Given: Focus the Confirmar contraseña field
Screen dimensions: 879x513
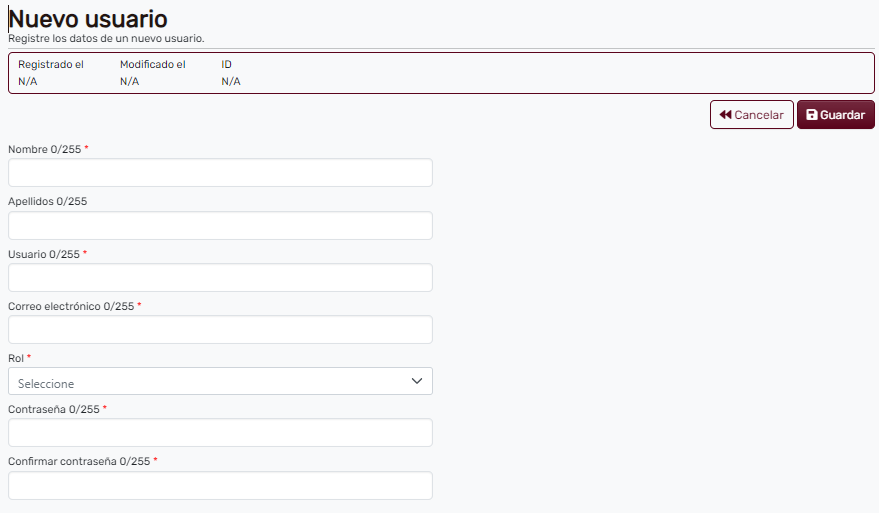Looking at the screenshot, I should 220,485.
